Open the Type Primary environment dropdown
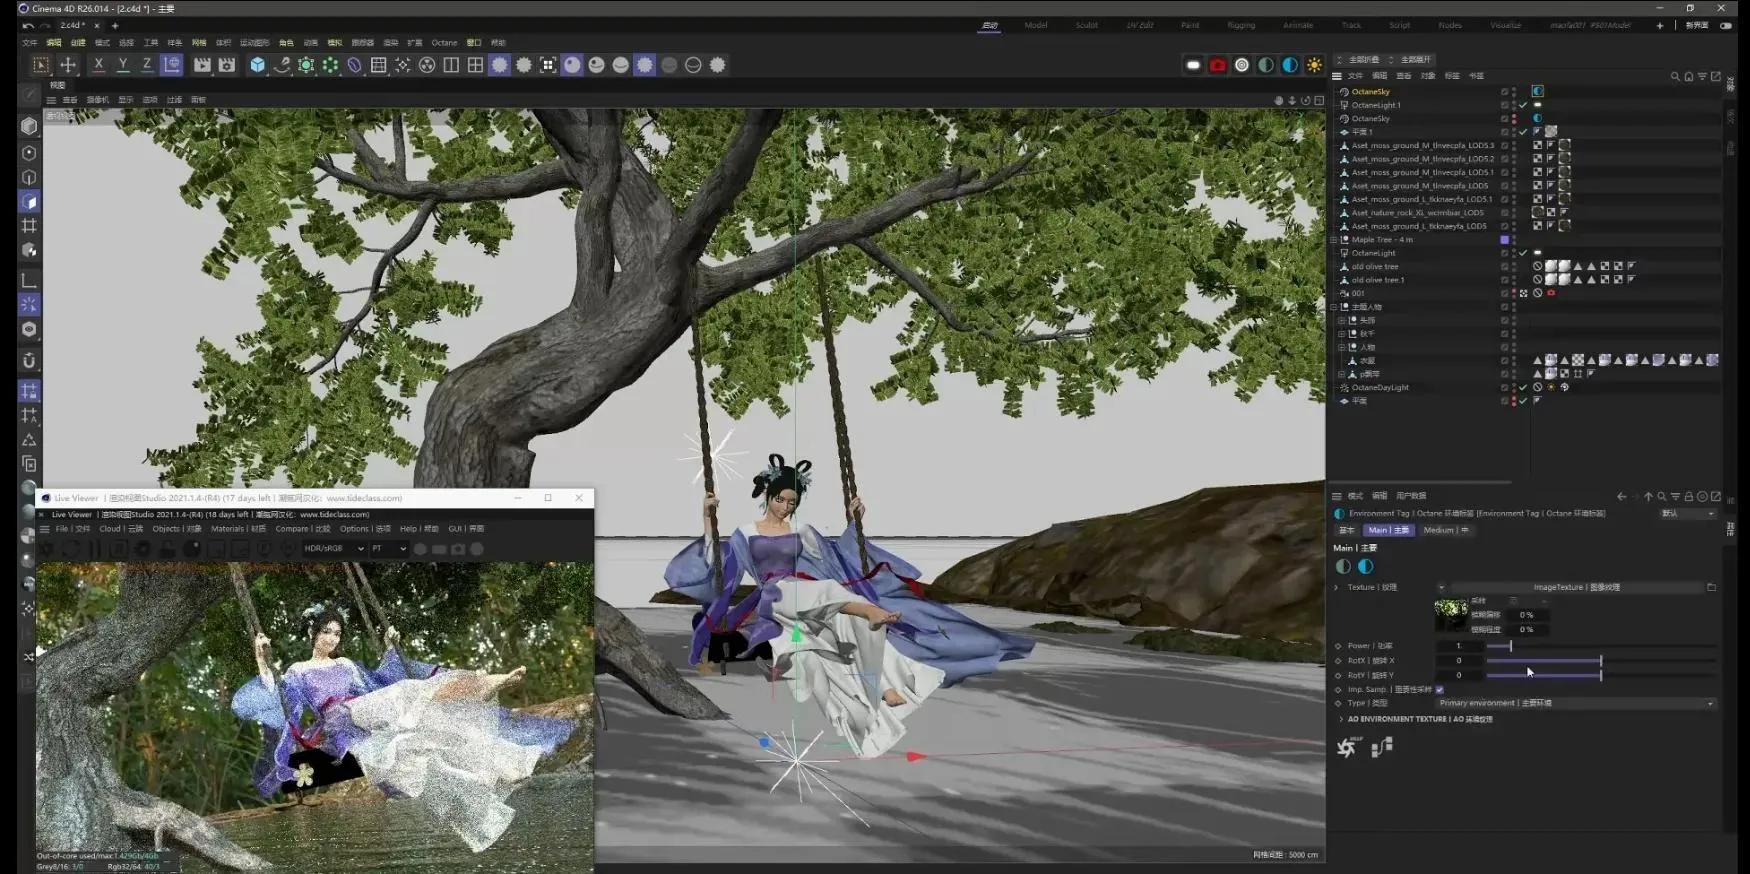 (x=1575, y=703)
